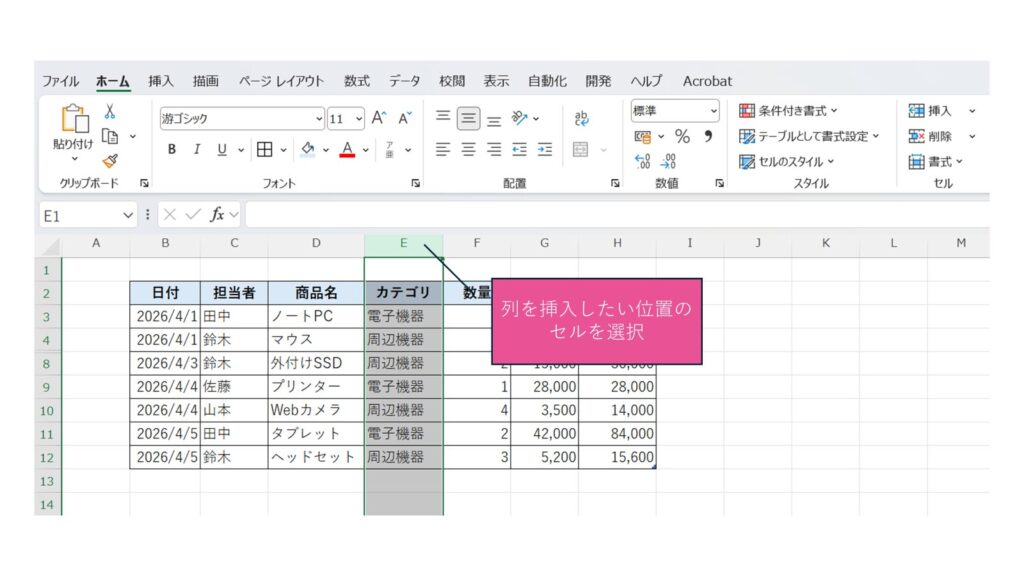Click the insert function fx icon
The width and height of the screenshot is (1024, 576).
(217, 215)
